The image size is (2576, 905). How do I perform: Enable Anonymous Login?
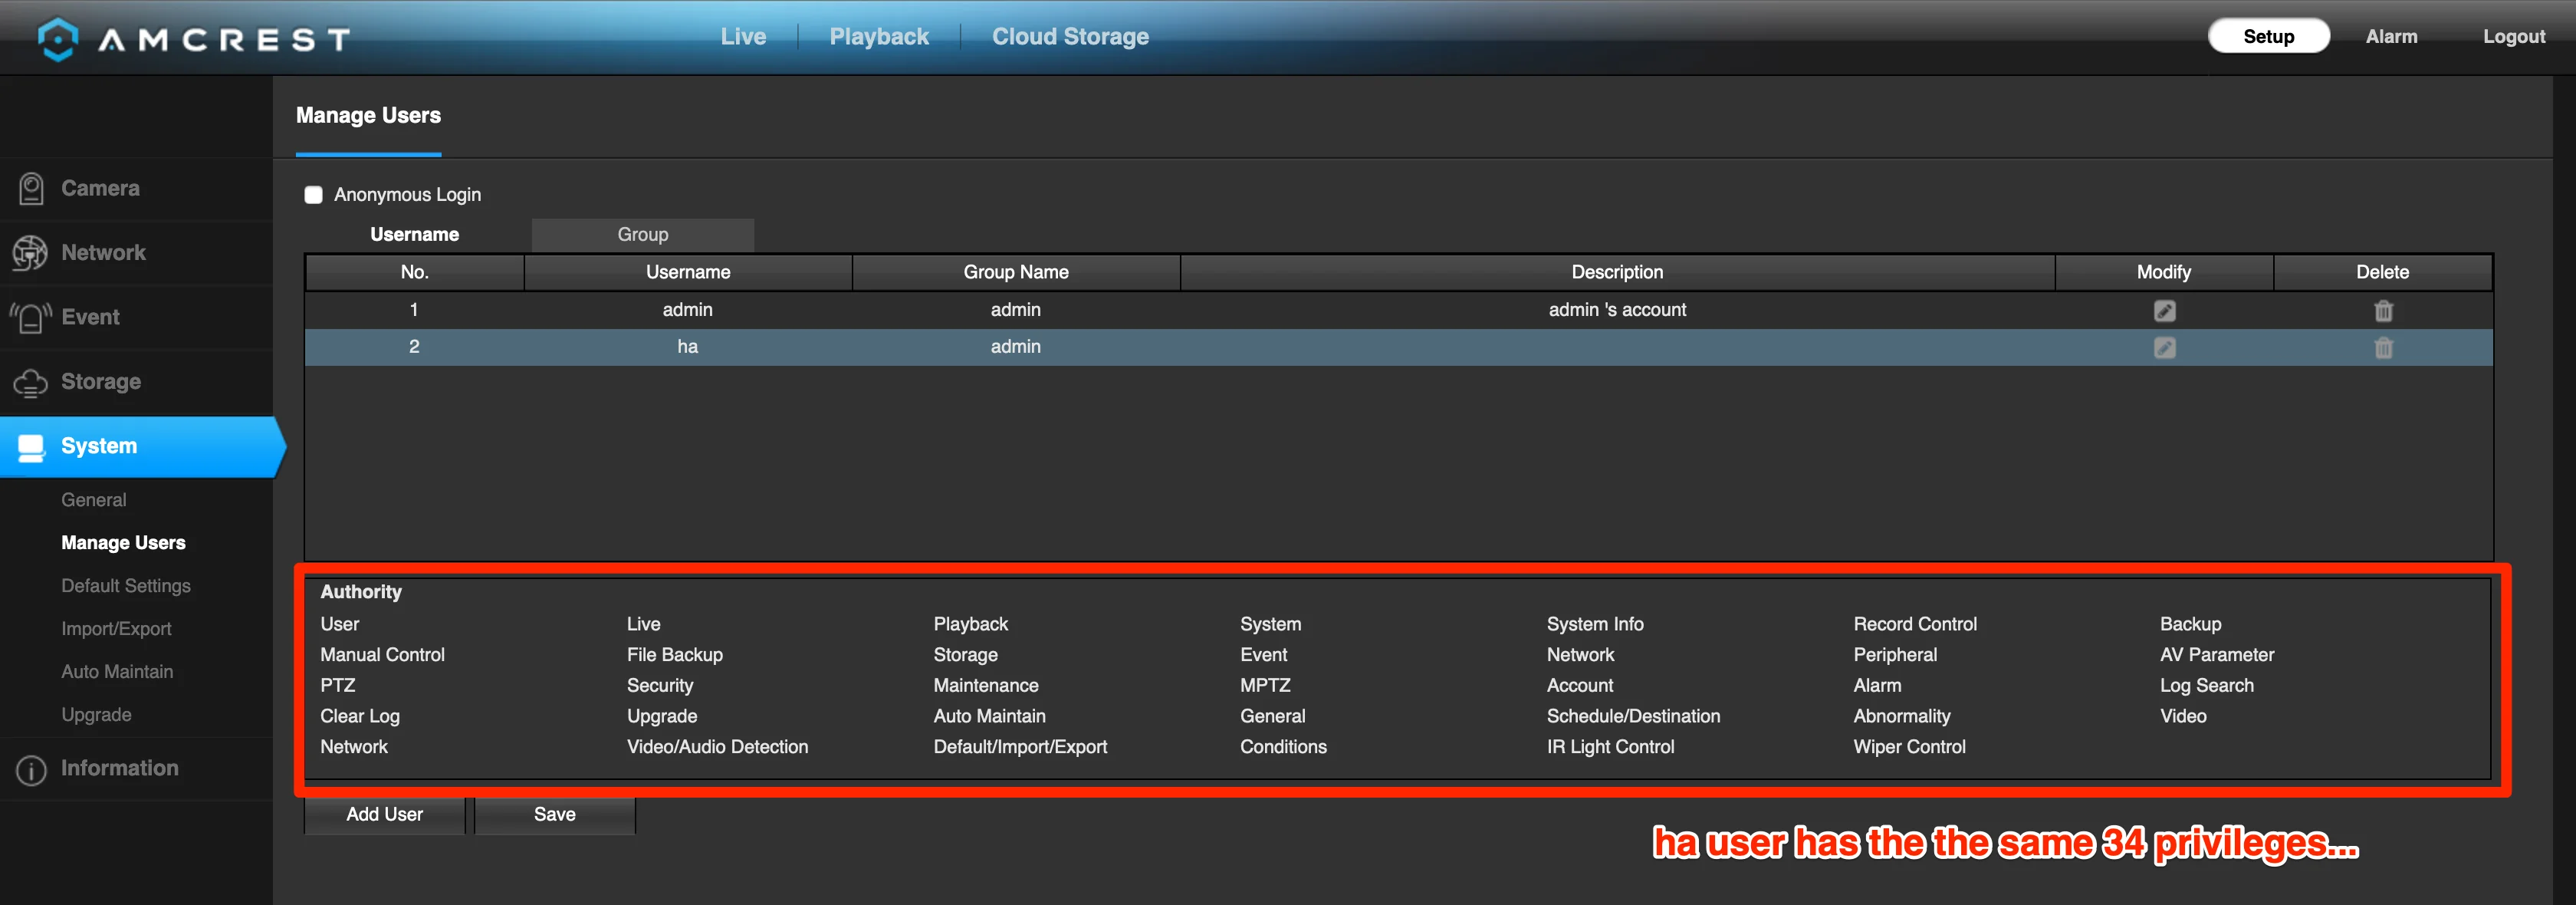pyautogui.click(x=313, y=195)
